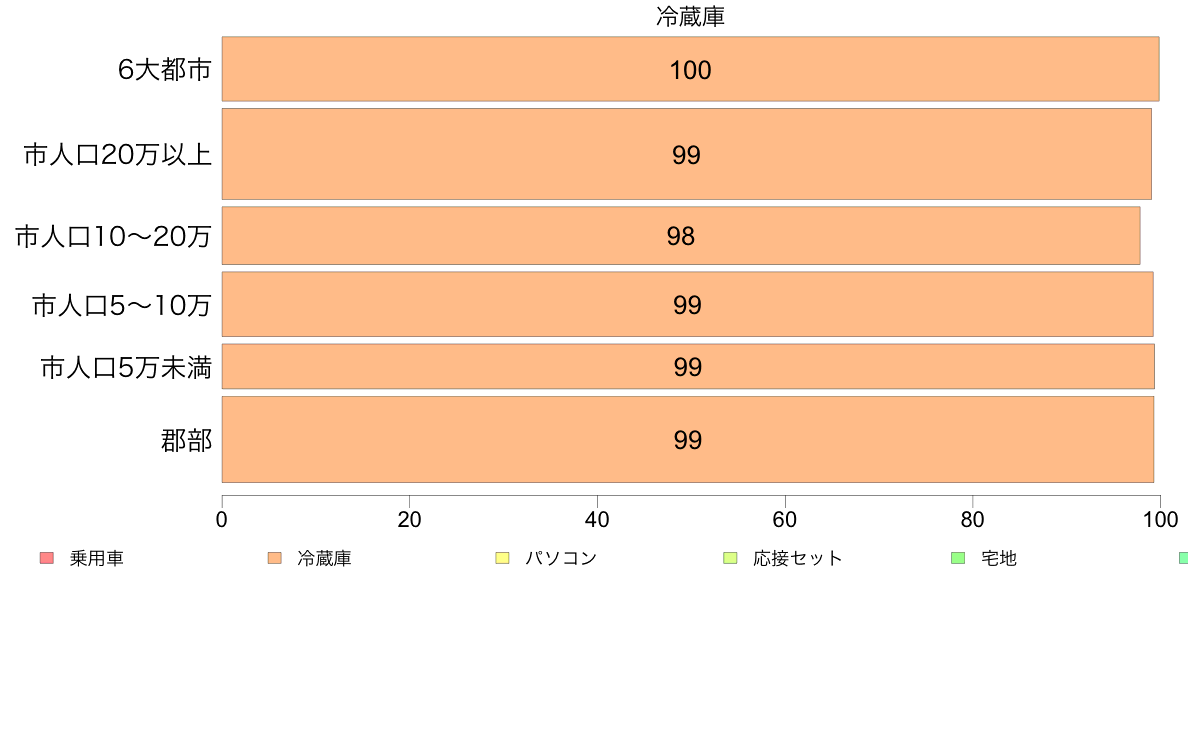Screen dimensions: 1188x736
Task: Click the 市人口5〜10万 bar
Action: 687,304
